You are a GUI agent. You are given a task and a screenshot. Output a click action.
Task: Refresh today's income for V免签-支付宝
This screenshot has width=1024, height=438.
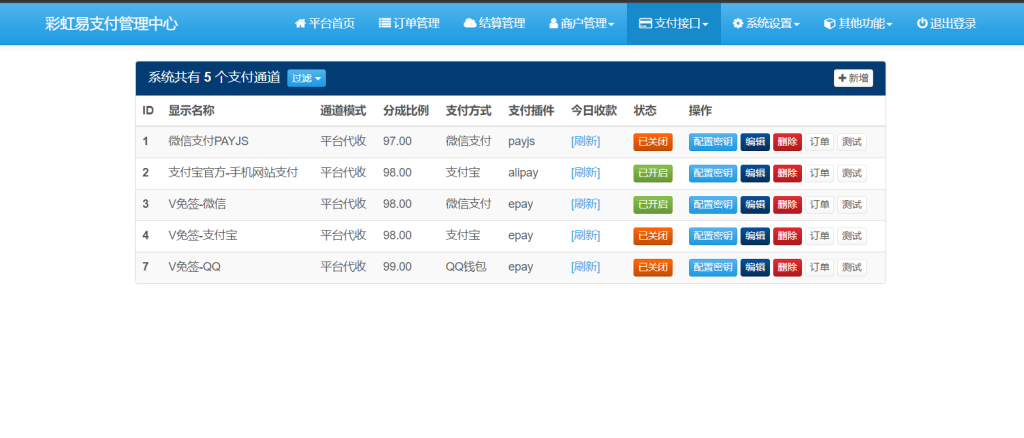pos(585,236)
